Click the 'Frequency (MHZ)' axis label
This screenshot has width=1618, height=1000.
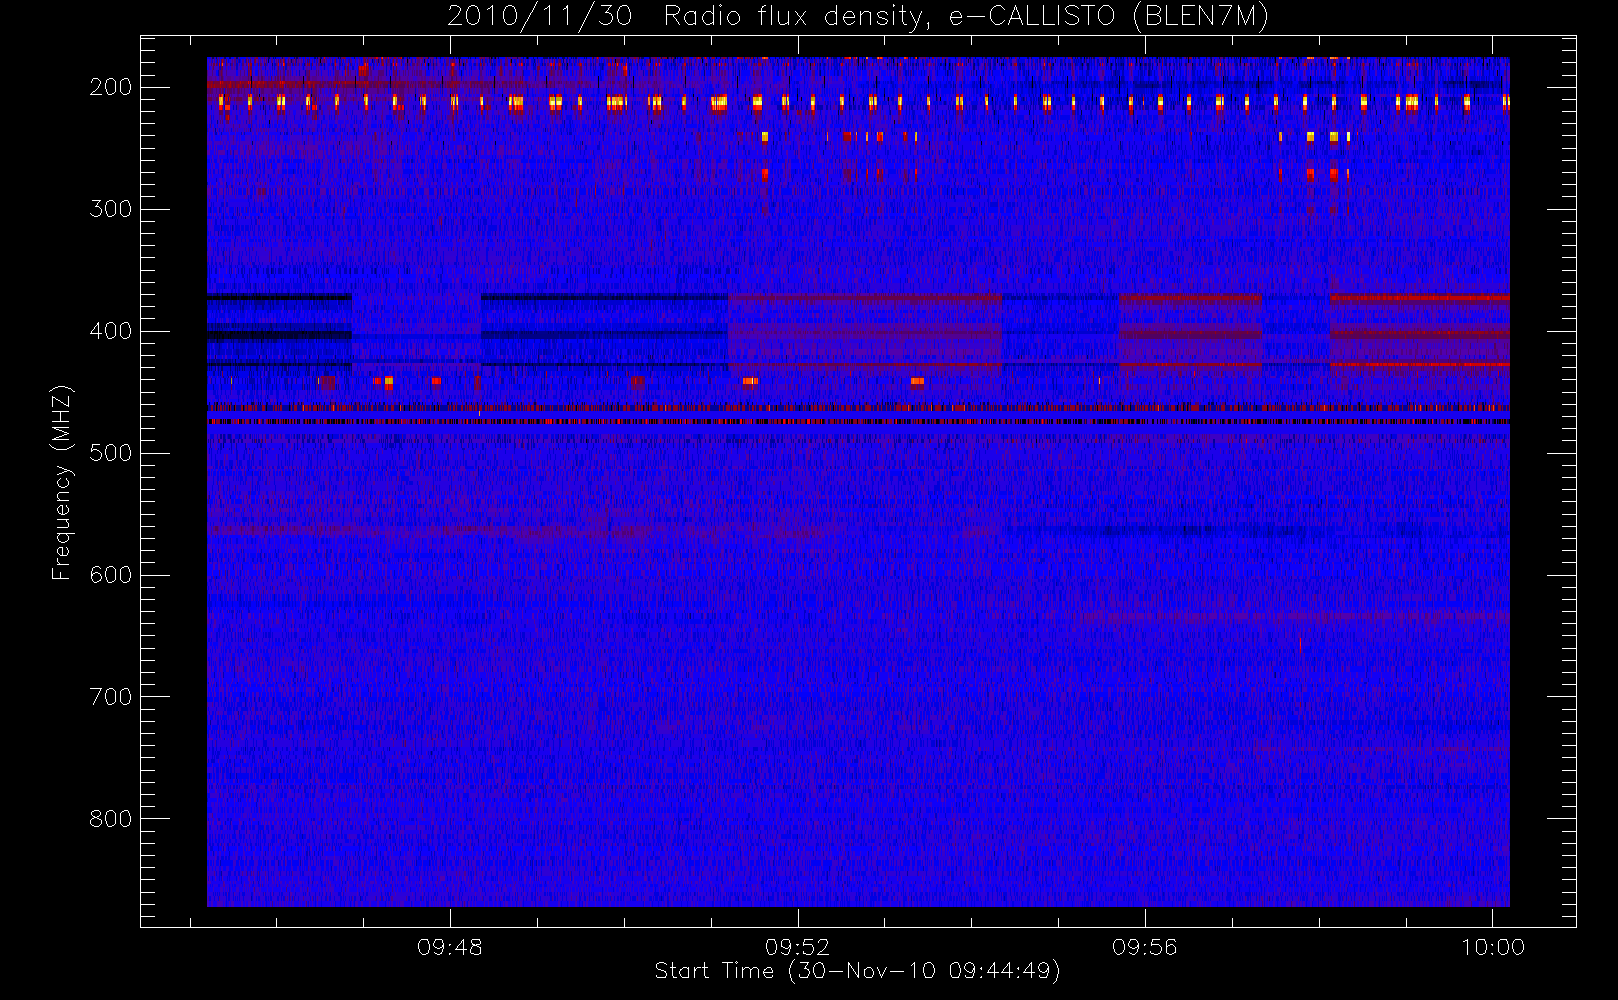(x=61, y=482)
